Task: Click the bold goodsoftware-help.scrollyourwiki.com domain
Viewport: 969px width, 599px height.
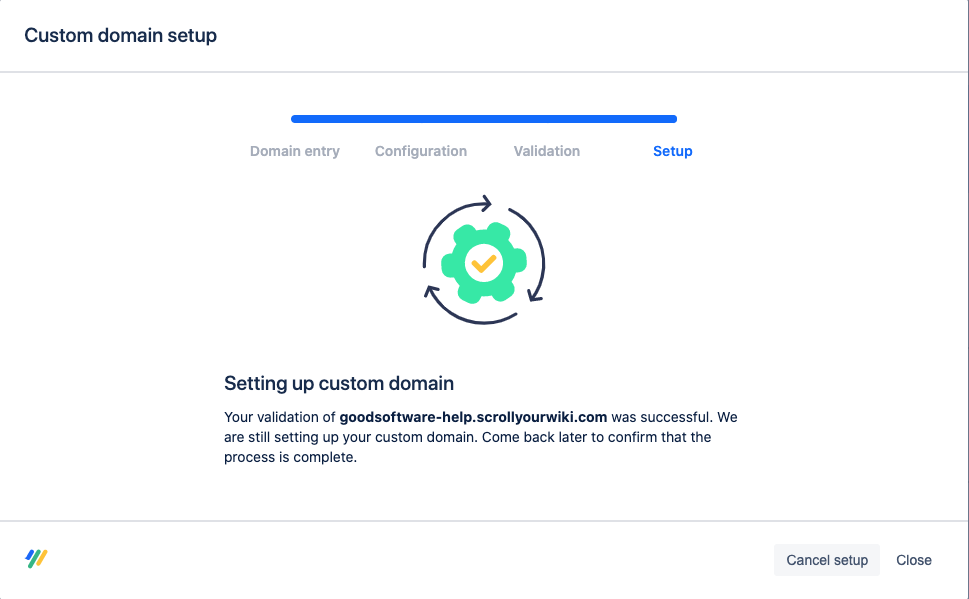Action: click(x=473, y=417)
